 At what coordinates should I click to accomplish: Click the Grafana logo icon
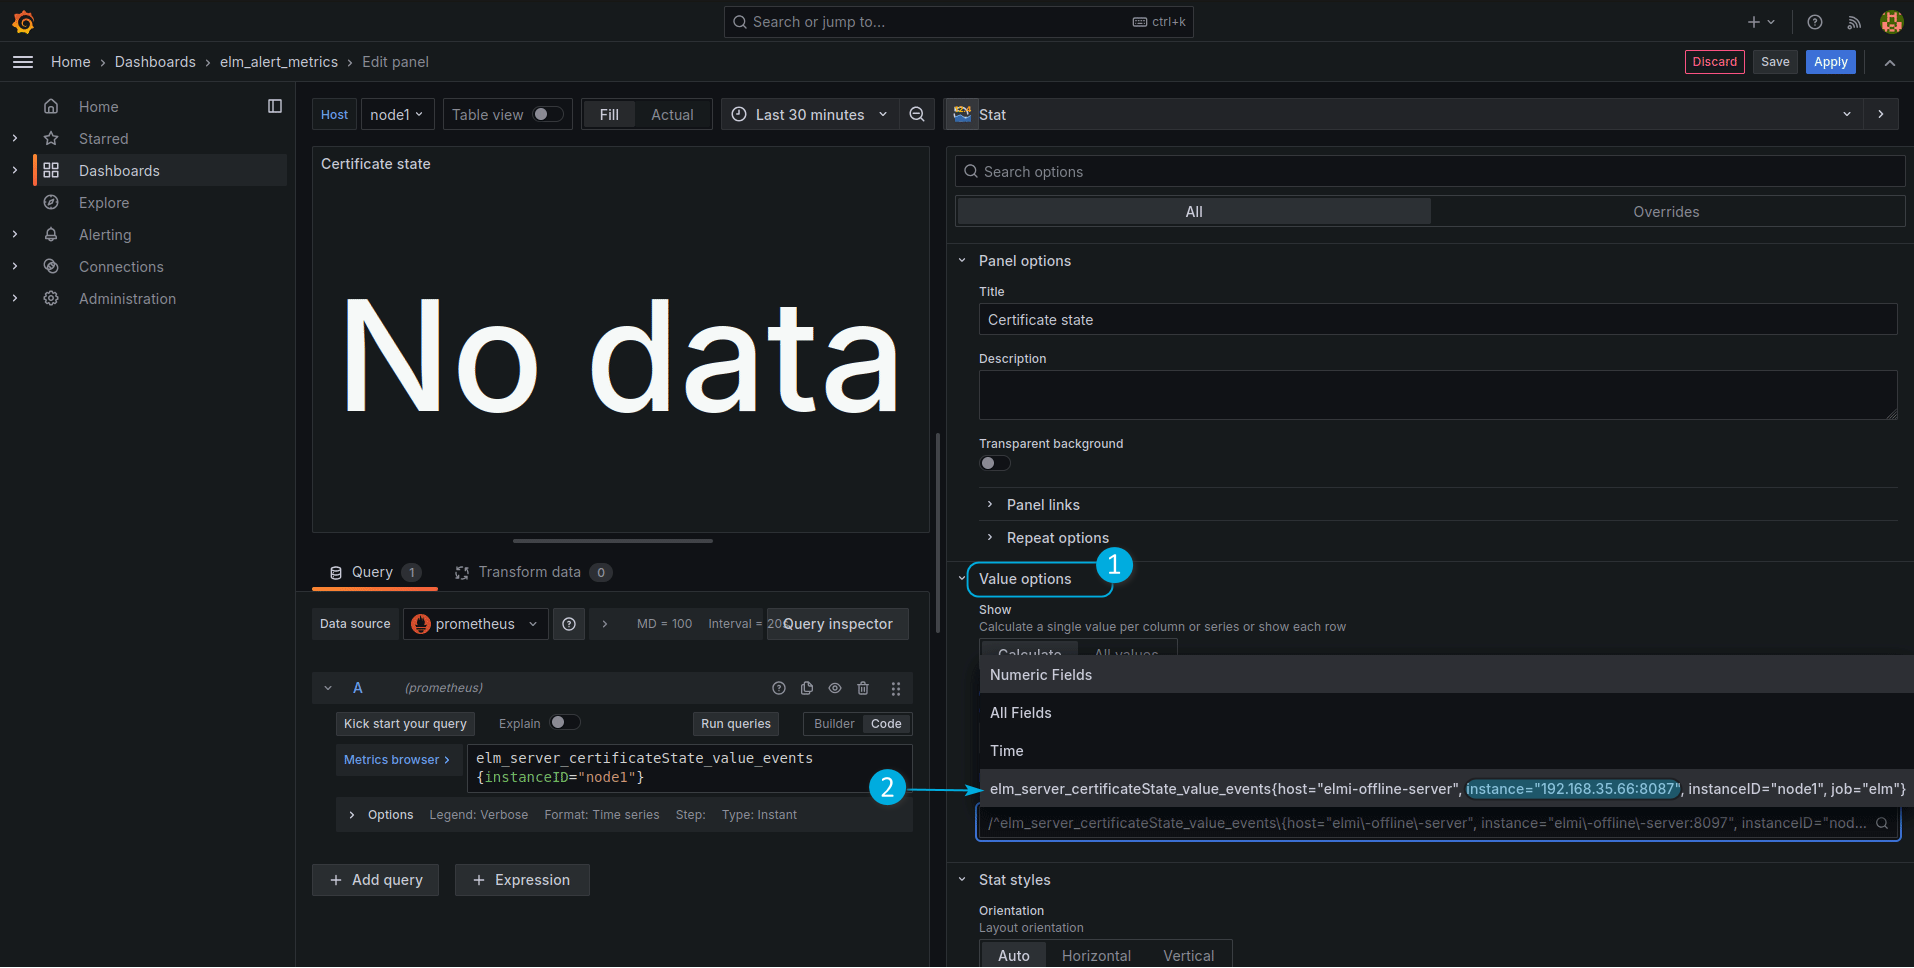(23, 22)
